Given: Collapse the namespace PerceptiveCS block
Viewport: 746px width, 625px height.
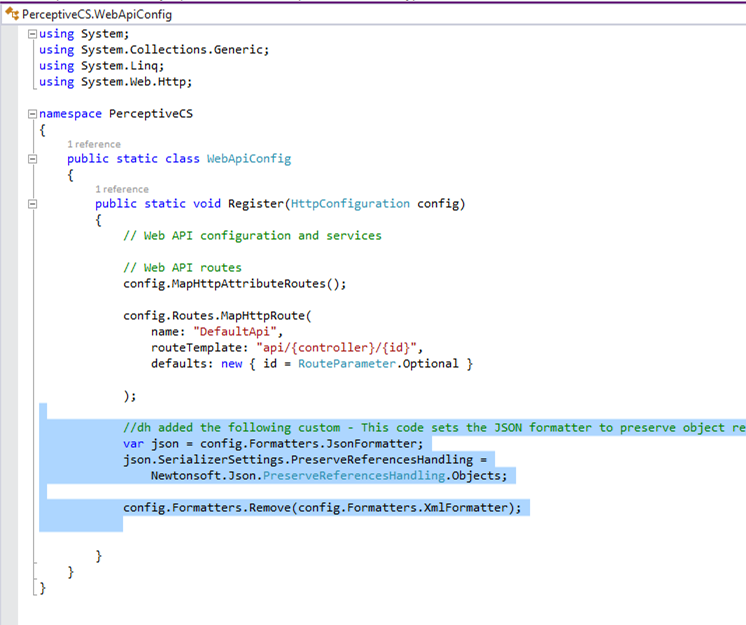Looking at the screenshot, I should point(32,114).
